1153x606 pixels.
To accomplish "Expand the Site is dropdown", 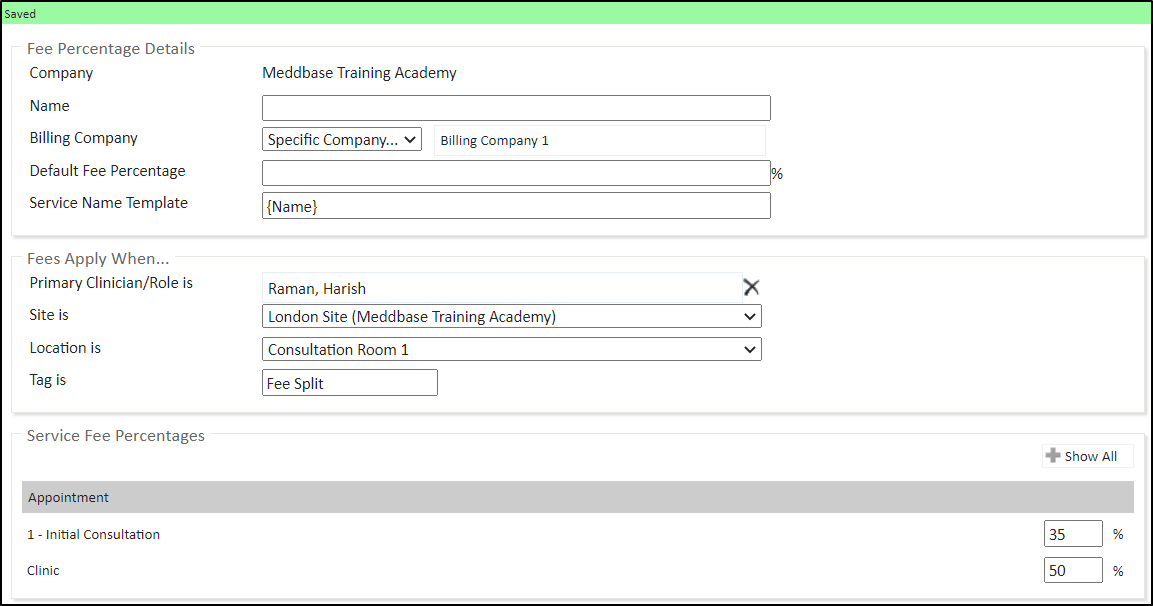I will (x=511, y=317).
